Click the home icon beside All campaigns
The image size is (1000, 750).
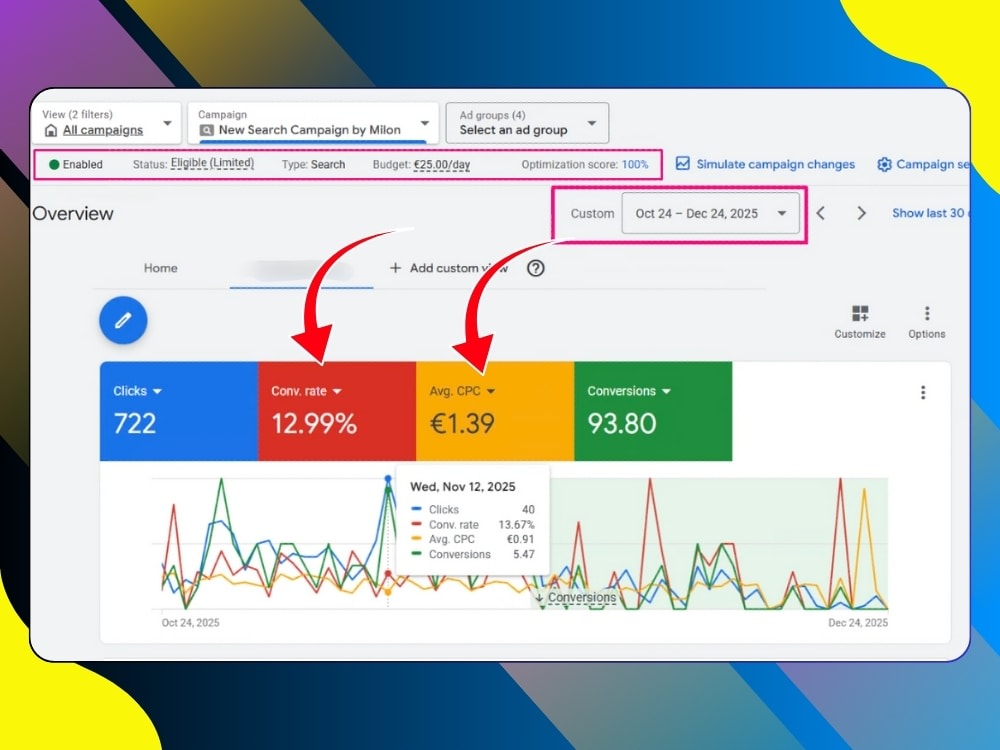tap(51, 131)
